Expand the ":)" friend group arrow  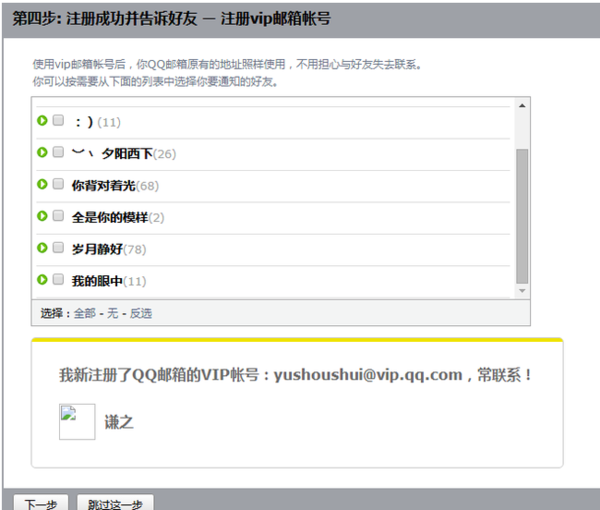pos(42,121)
